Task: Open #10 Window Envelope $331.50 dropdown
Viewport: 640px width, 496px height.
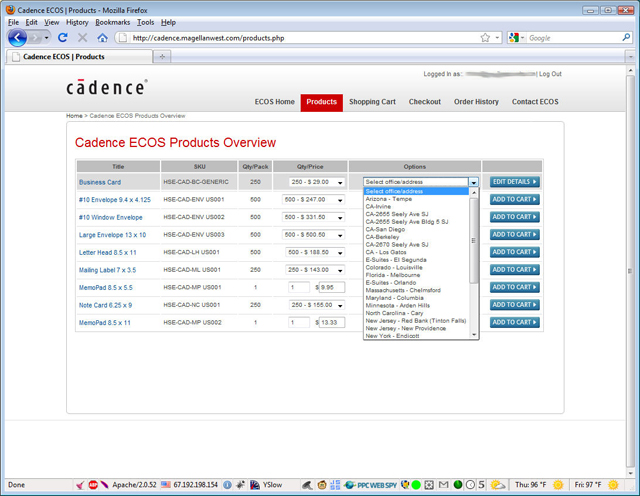Action: pos(313,217)
